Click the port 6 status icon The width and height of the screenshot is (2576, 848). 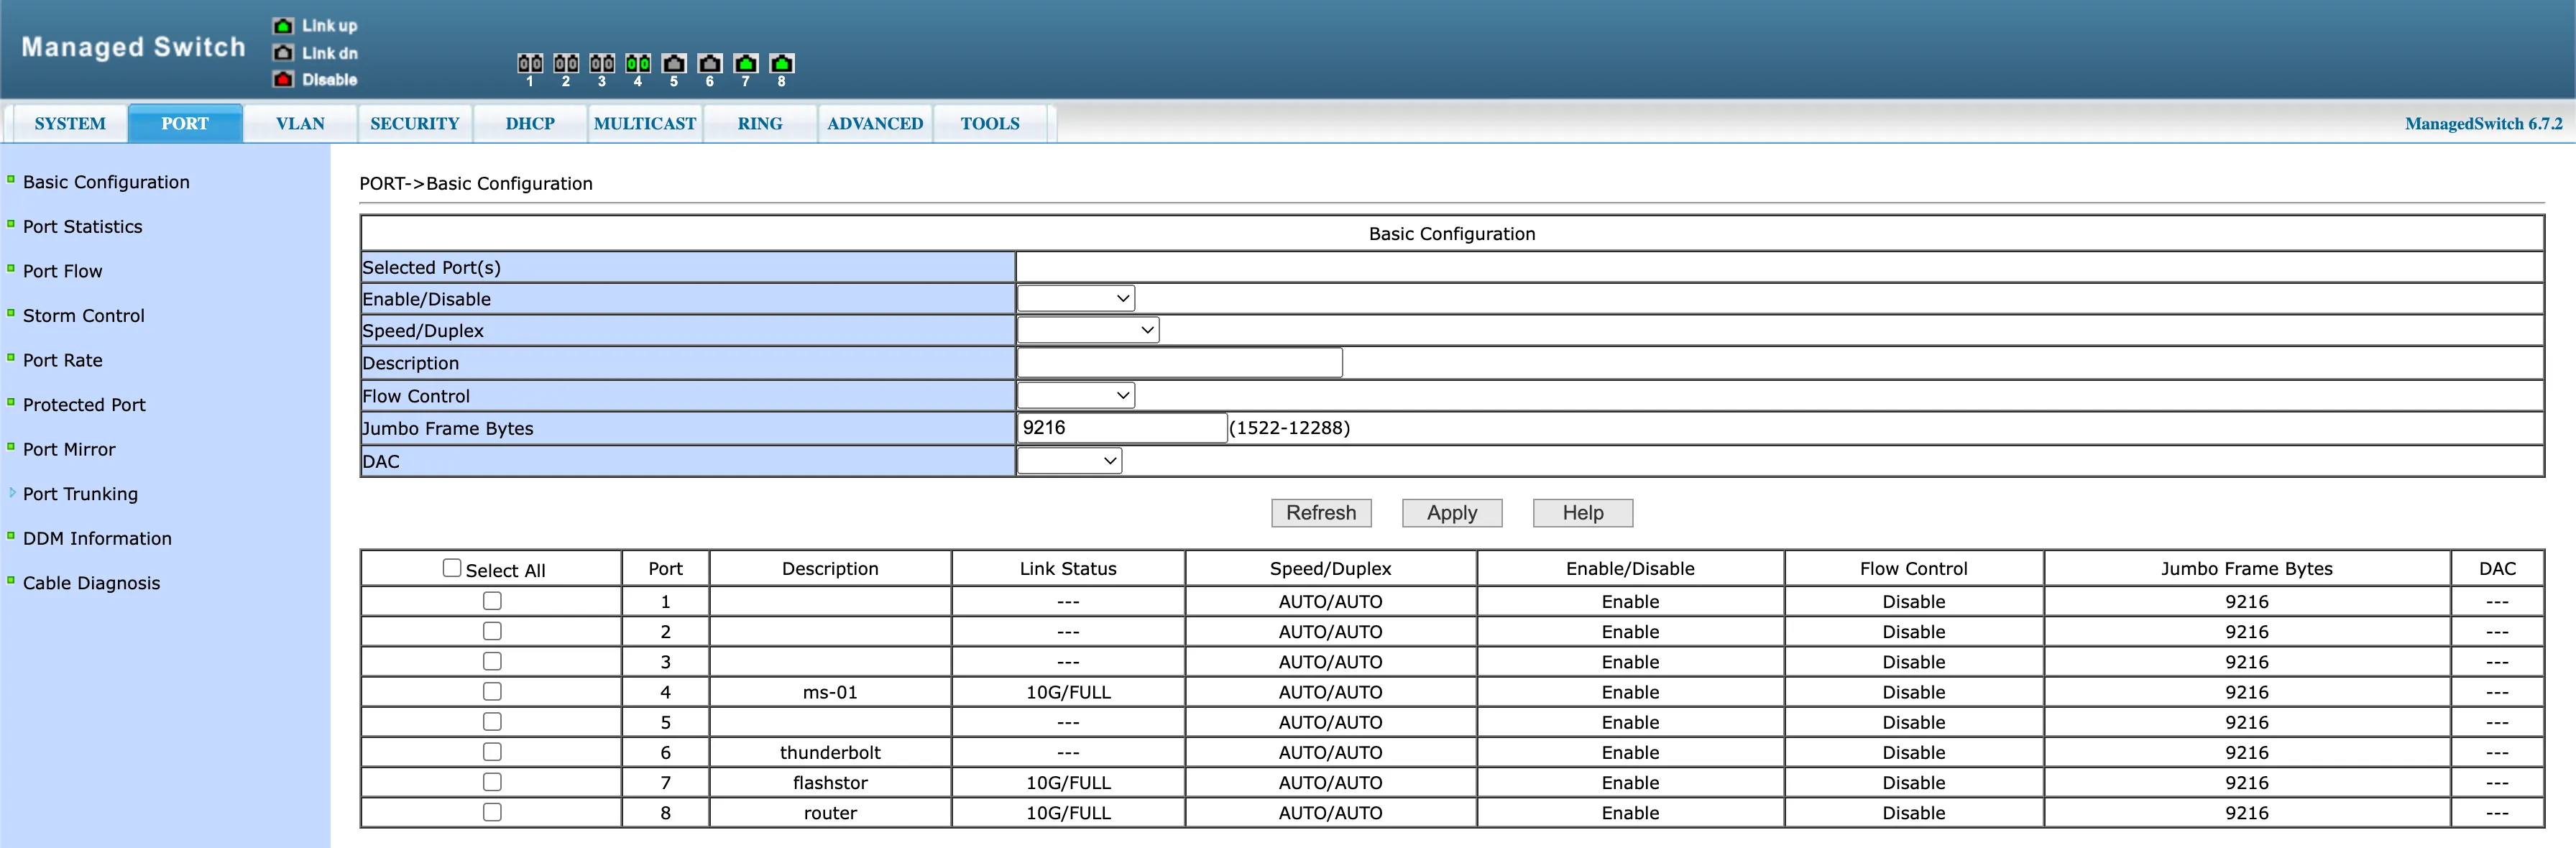[710, 64]
